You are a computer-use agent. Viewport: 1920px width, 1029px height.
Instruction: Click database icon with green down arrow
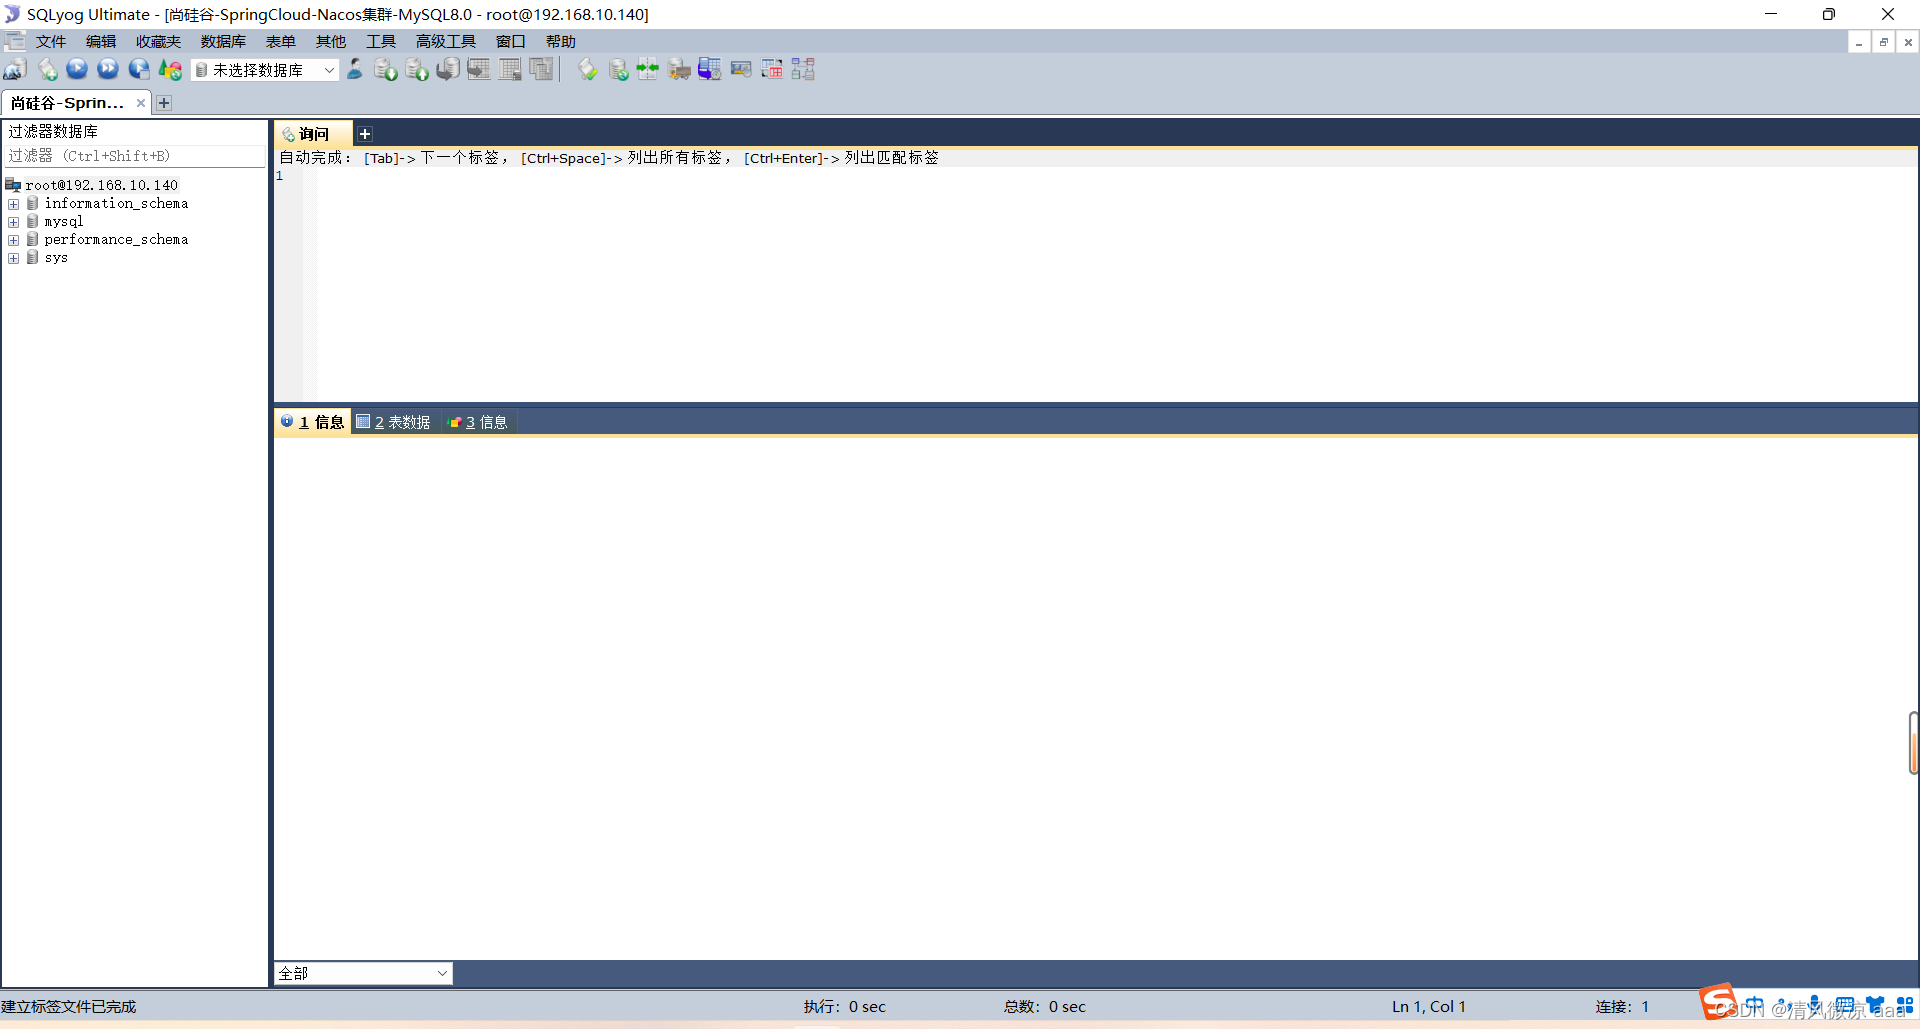[x=386, y=69]
